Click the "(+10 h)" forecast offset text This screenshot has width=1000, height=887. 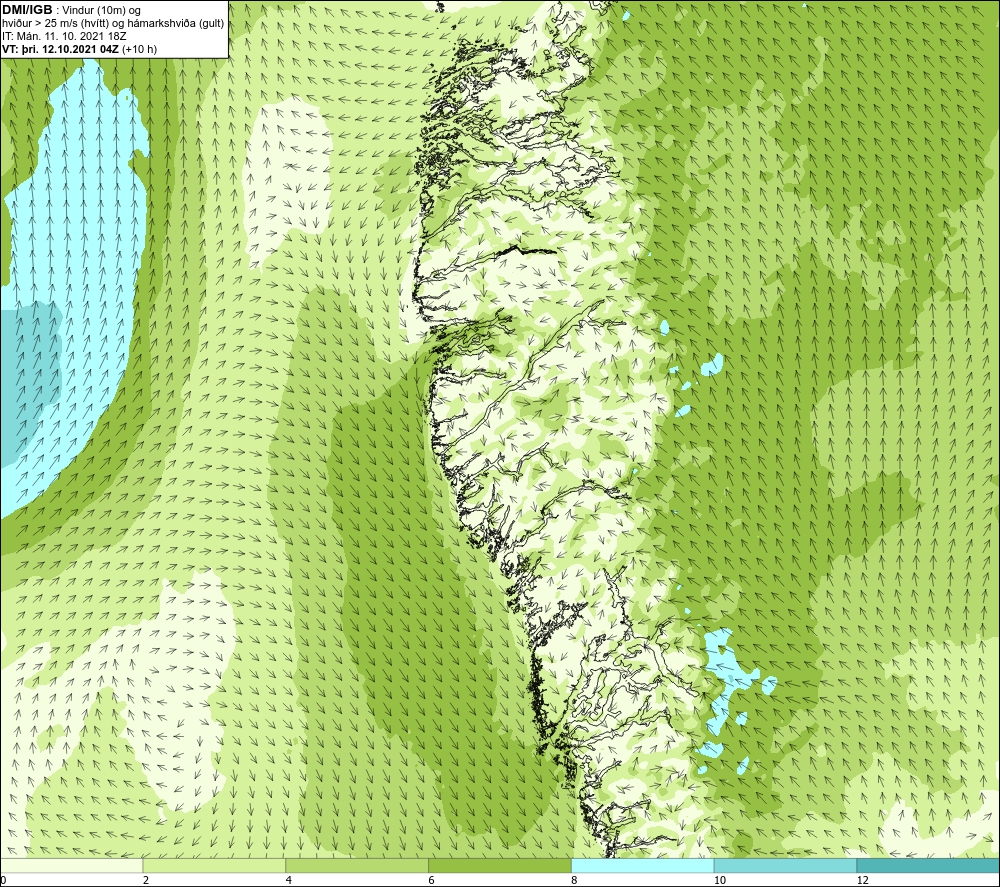[x=140, y=49]
